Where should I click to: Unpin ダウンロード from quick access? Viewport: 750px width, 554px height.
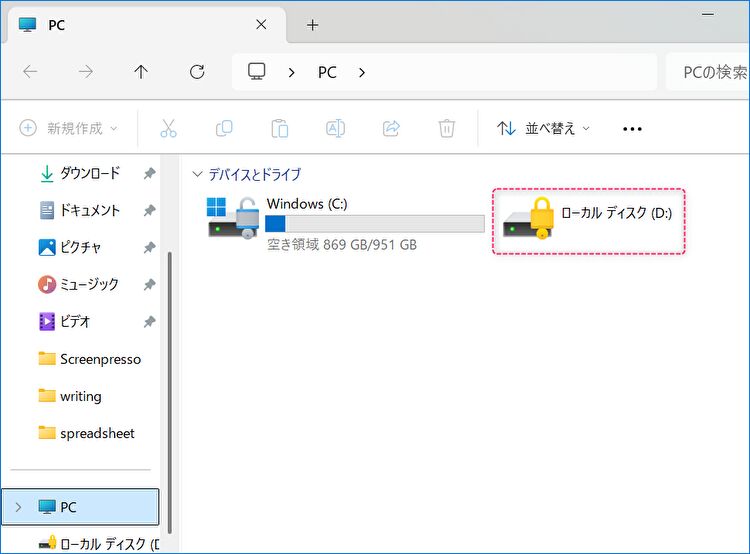tap(149, 173)
